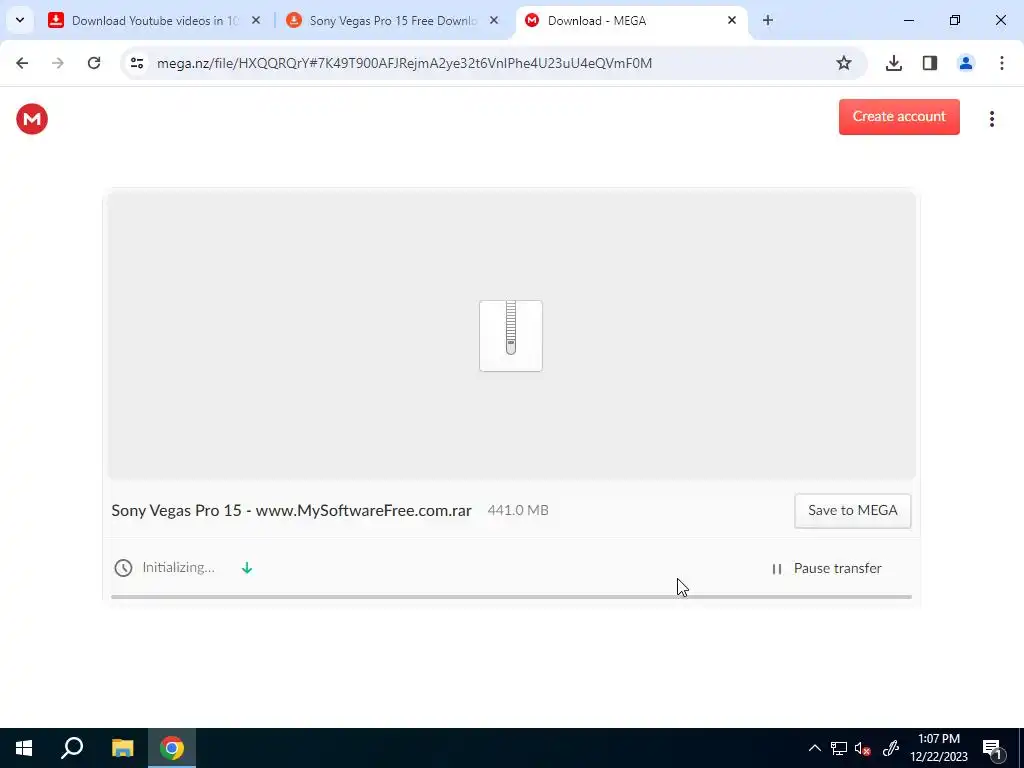Click the pen workspace tray icon
This screenshot has height=768, width=1024.
(x=891, y=748)
